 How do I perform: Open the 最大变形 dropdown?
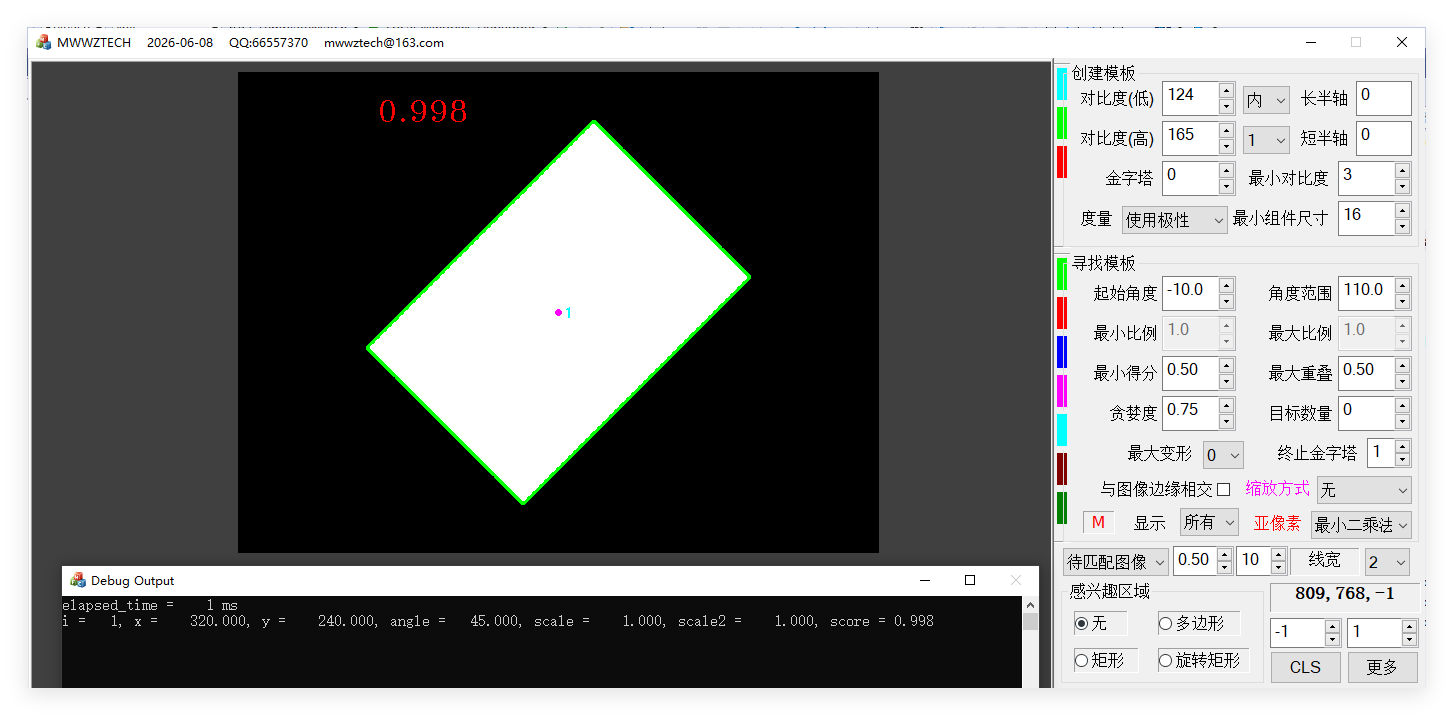[x=1222, y=454]
